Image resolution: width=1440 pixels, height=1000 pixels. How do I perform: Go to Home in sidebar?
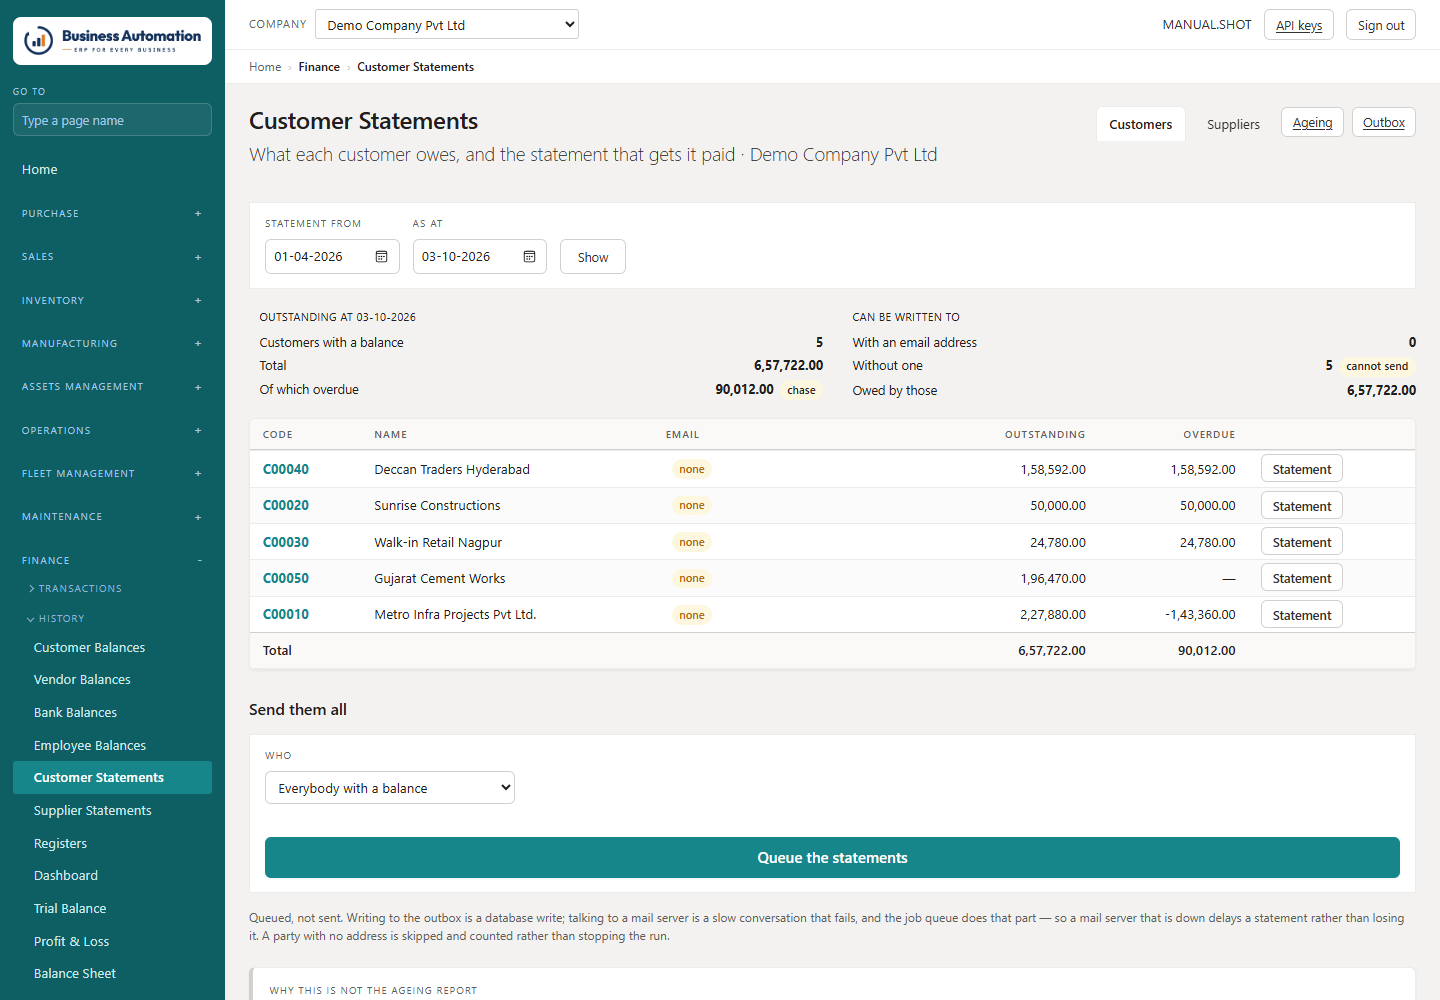112,170
